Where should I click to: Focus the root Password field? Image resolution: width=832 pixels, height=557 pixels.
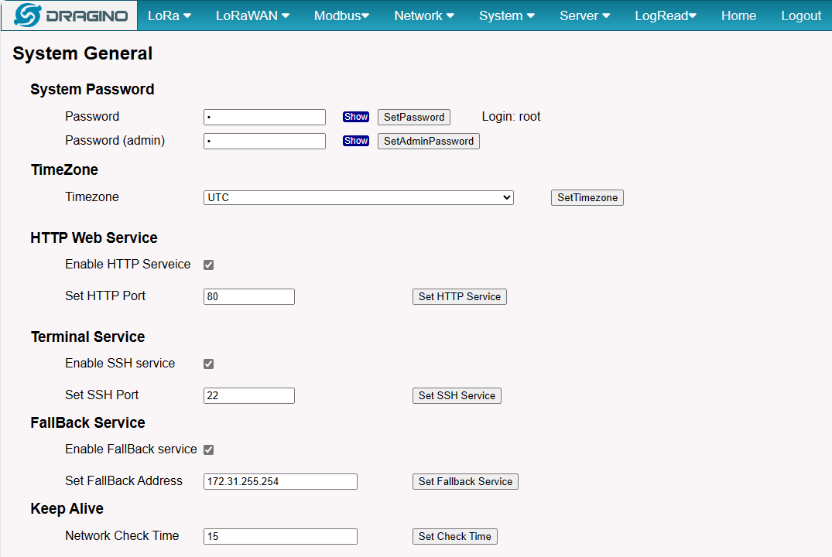click(x=264, y=117)
